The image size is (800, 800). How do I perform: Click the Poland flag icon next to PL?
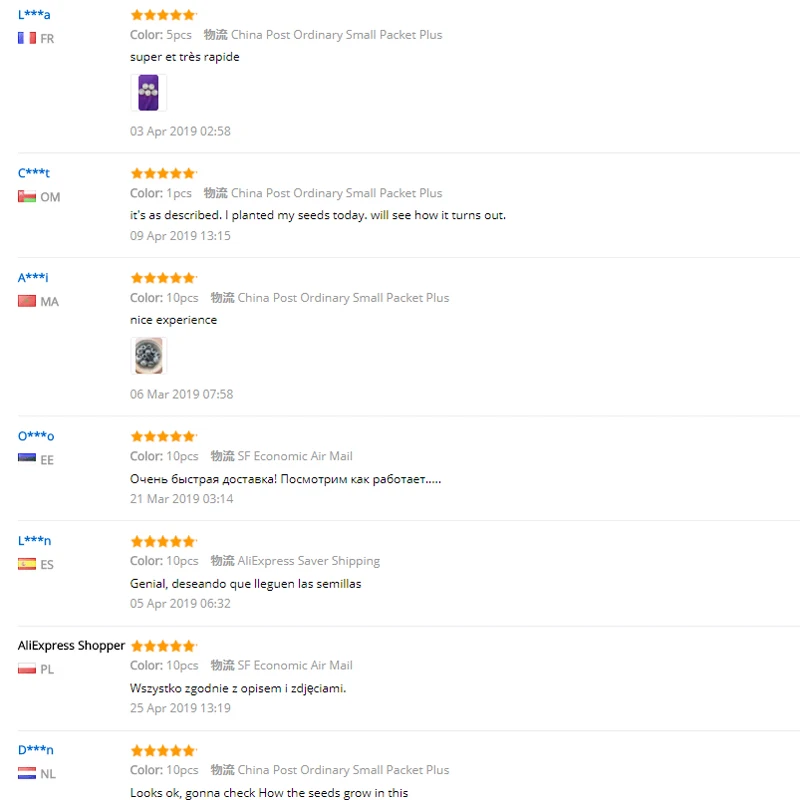tap(27, 668)
